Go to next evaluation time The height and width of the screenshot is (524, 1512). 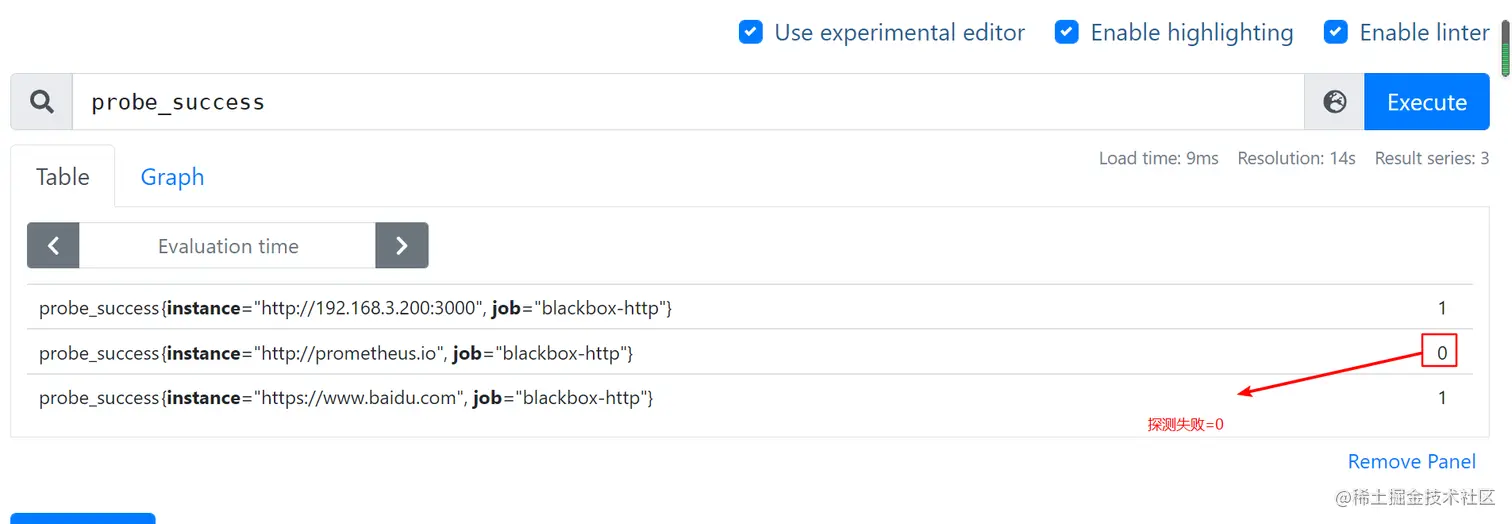click(401, 246)
